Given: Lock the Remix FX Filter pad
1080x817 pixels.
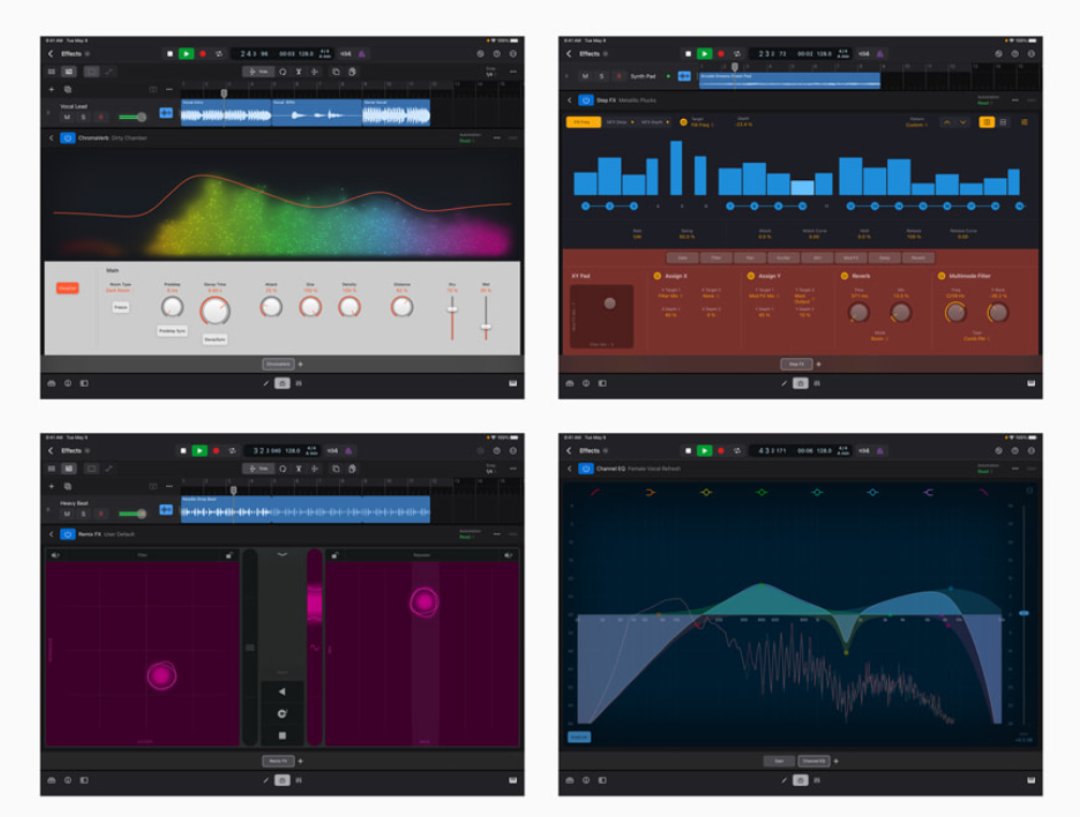Looking at the screenshot, I should pos(229,555).
